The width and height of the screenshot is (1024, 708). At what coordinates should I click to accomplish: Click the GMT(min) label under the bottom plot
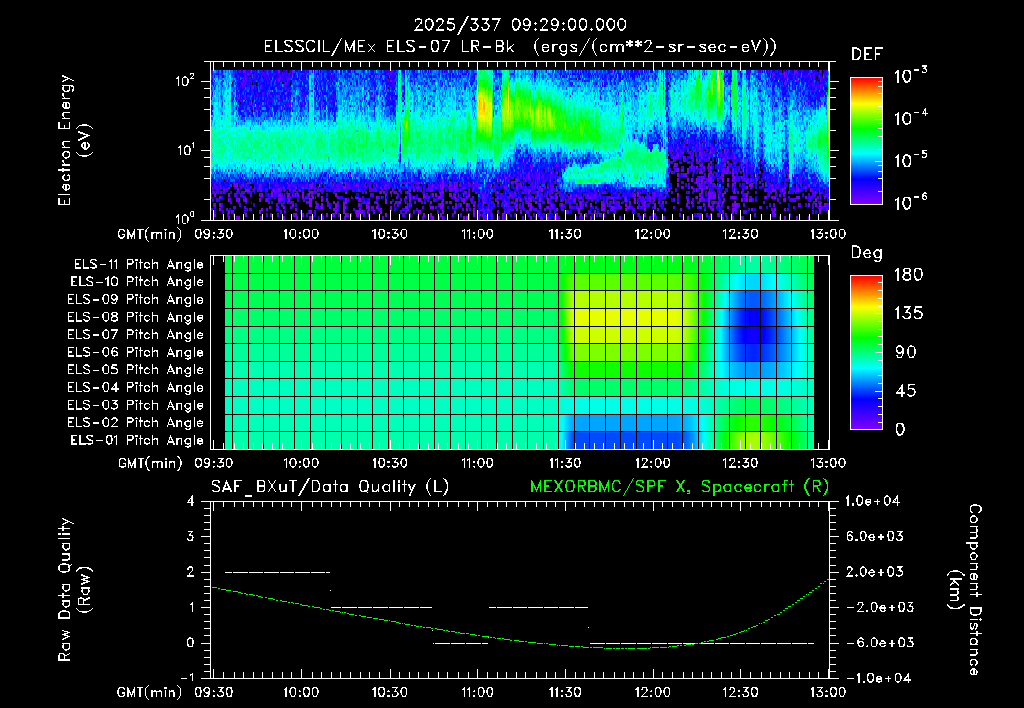pyautogui.click(x=150, y=692)
